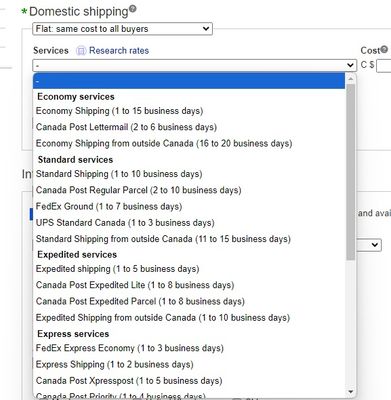This screenshot has width=391, height=400.
Task: Click the 'Standard services' group header
Action: [x=76, y=160]
